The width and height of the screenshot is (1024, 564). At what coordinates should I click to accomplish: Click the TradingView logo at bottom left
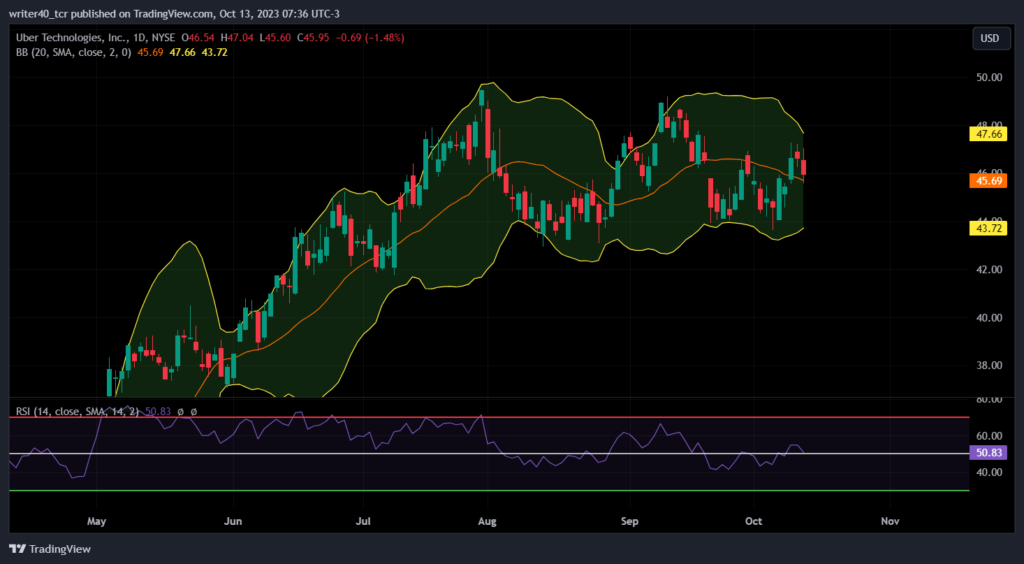coord(50,549)
